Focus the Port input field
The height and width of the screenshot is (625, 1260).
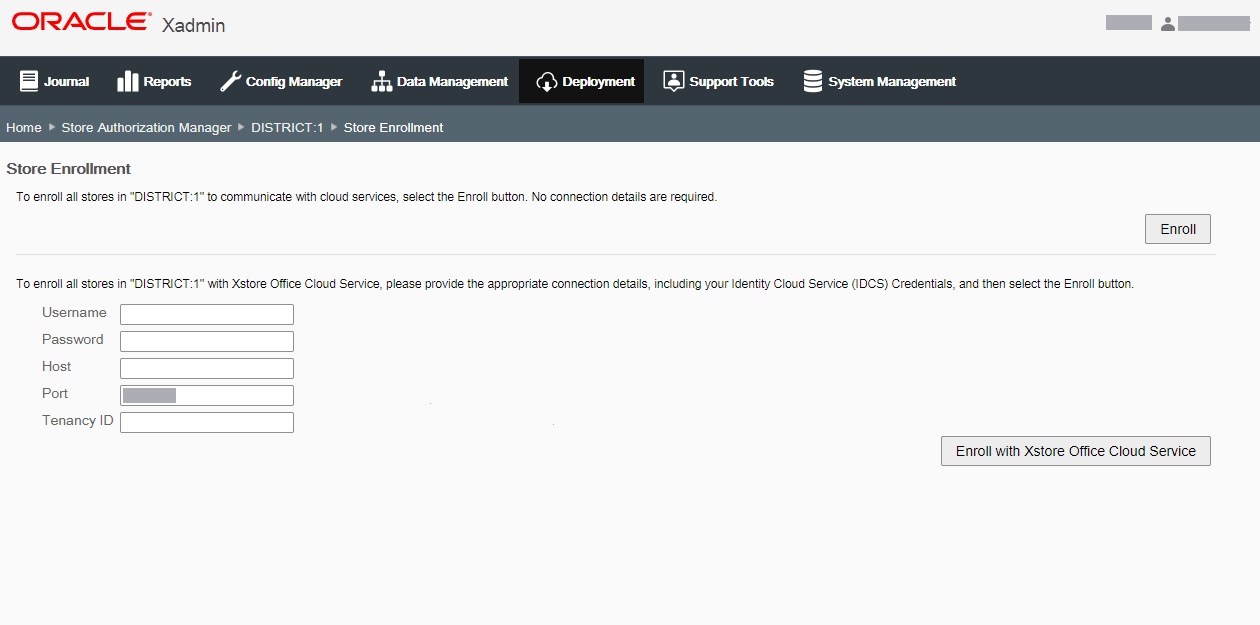207,395
